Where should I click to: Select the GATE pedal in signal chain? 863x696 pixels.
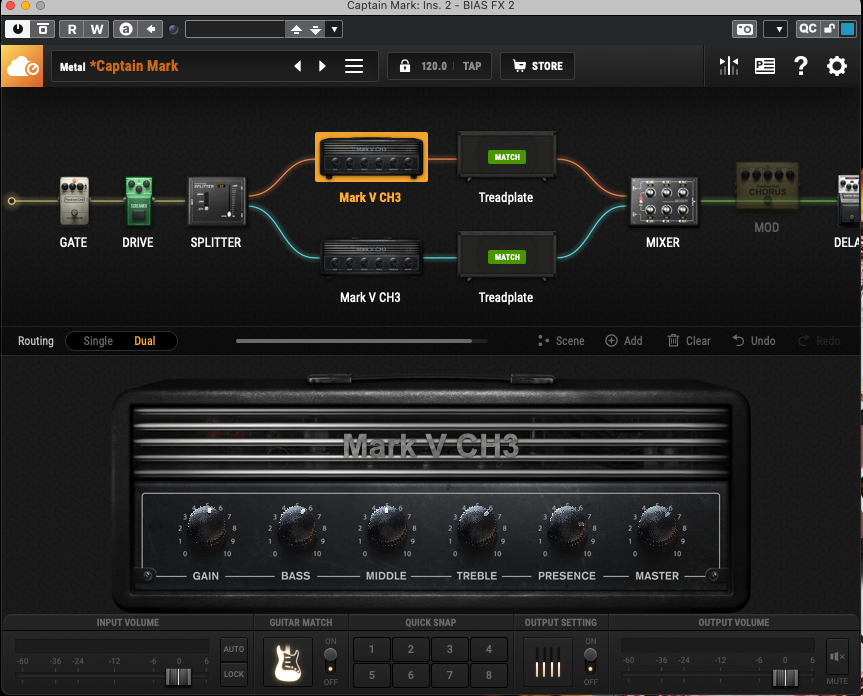click(74, 201)
